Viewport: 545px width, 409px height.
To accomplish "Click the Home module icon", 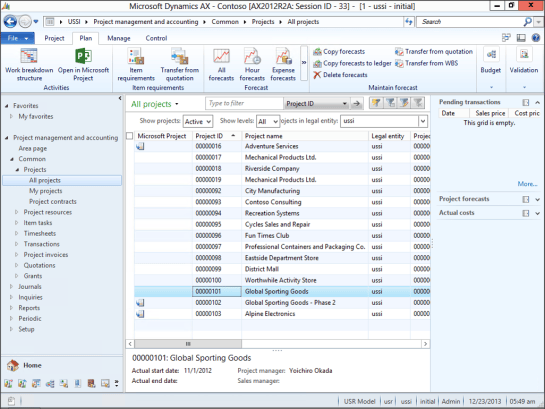I will pyautogui.click(x=13, y=366).
